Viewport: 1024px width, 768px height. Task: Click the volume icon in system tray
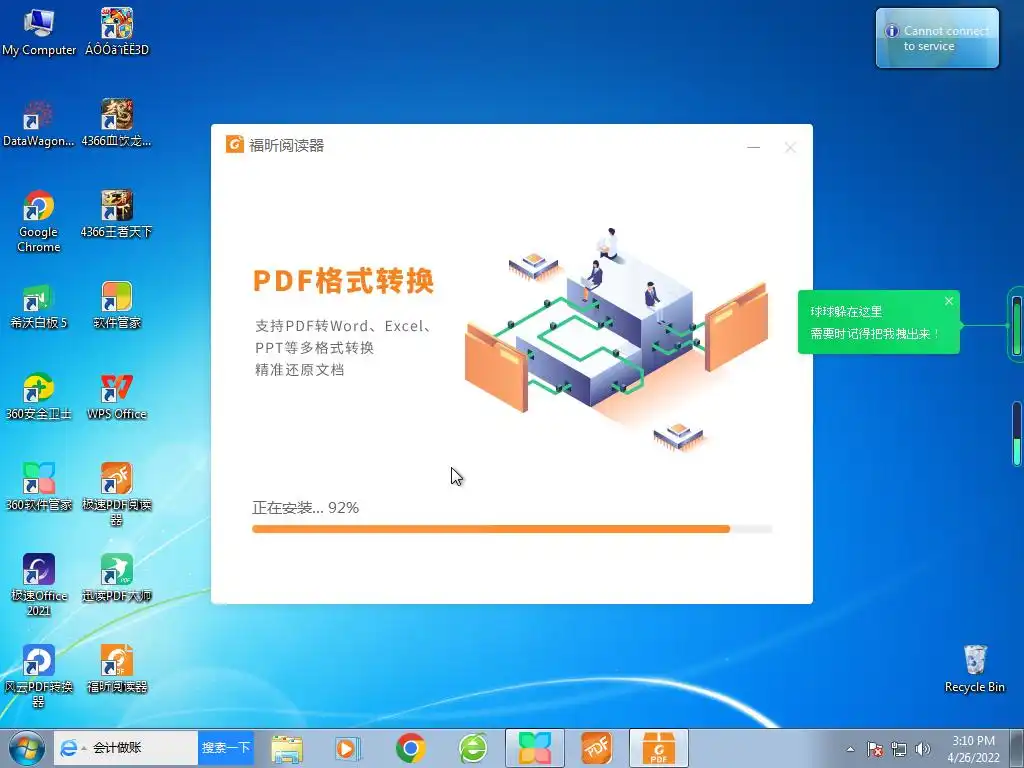click(923, 749)
